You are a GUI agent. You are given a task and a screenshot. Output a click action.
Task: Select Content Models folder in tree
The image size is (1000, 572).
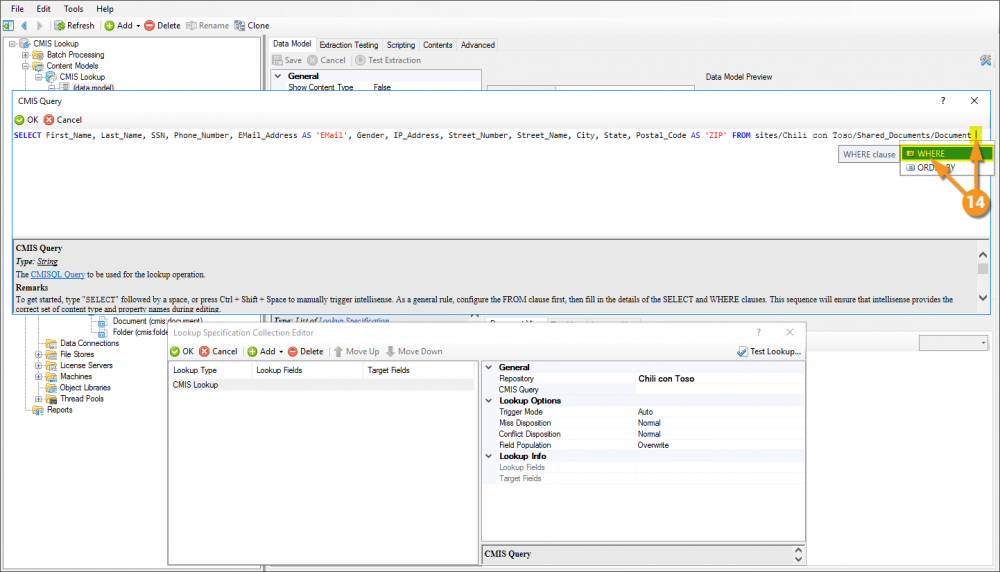72,66
